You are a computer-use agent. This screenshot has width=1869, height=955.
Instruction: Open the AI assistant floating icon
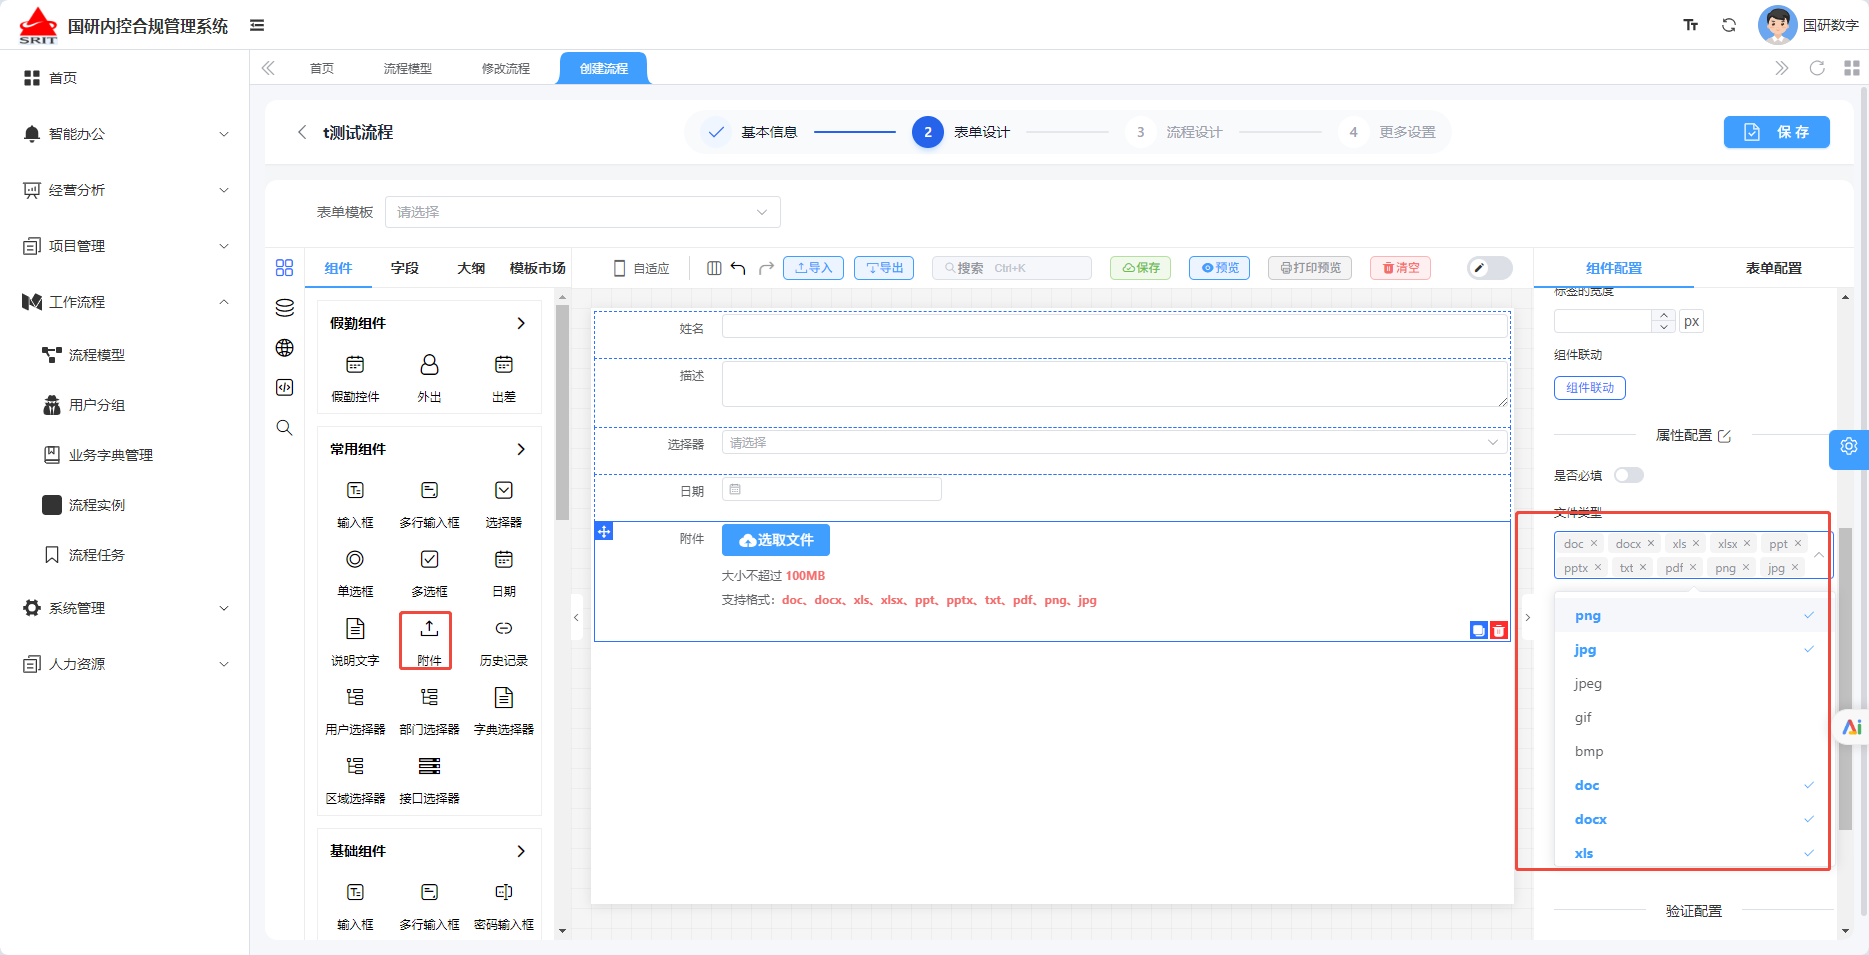click(x=1852, y=726)
